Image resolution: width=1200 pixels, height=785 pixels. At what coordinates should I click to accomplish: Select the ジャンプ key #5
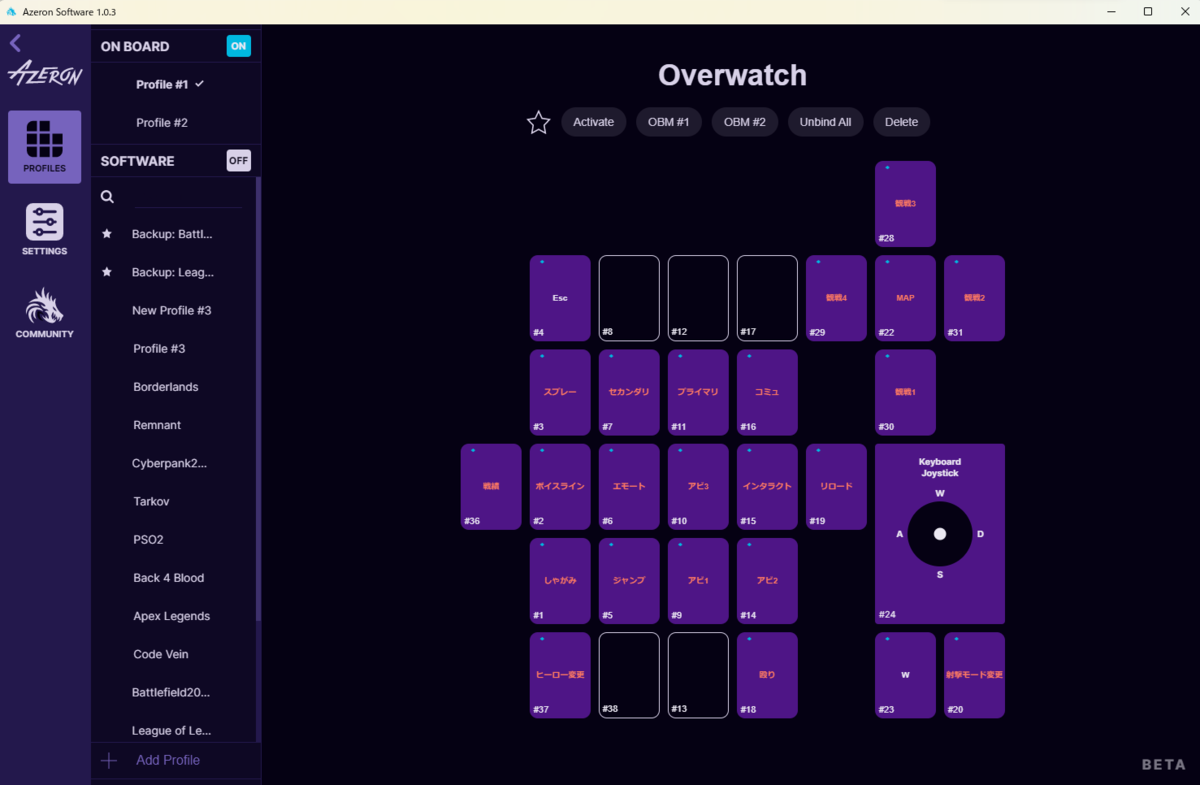point(629,581)
